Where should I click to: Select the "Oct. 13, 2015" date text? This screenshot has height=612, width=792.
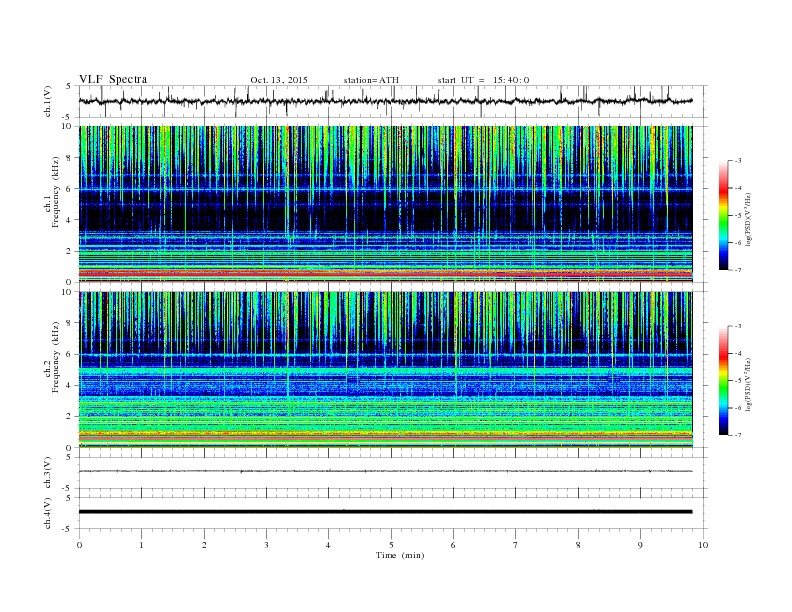[279, 80]
